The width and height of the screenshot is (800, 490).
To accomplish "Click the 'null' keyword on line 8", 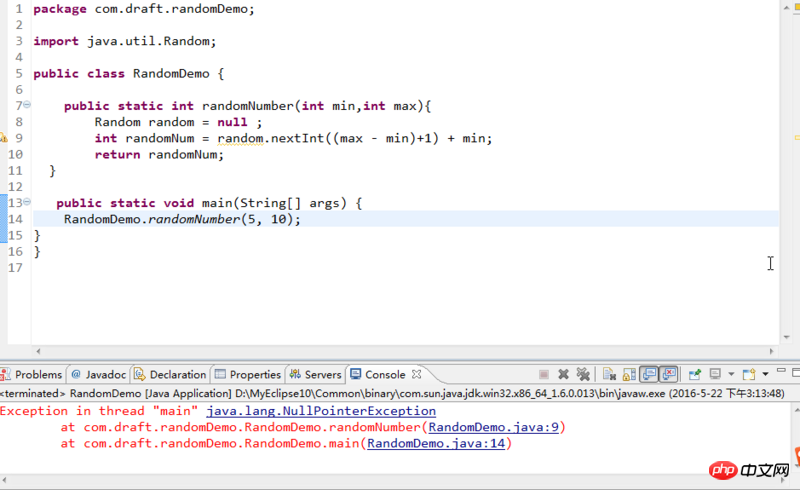I will point(232,122).
